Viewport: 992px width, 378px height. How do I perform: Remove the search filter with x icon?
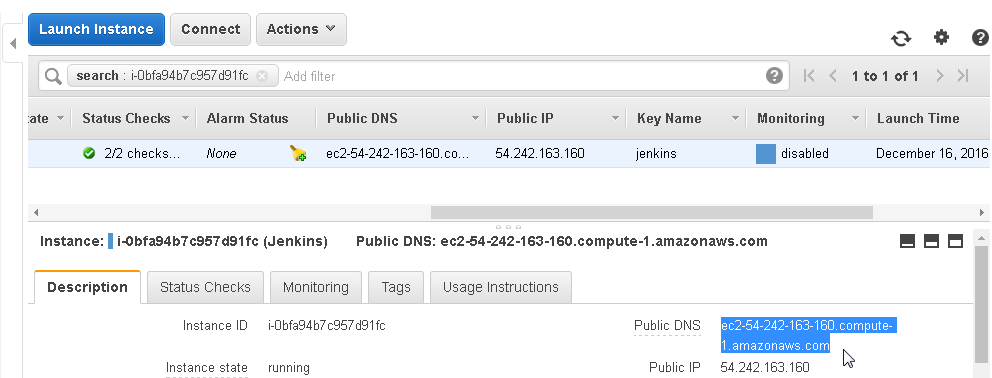[262, 76]
